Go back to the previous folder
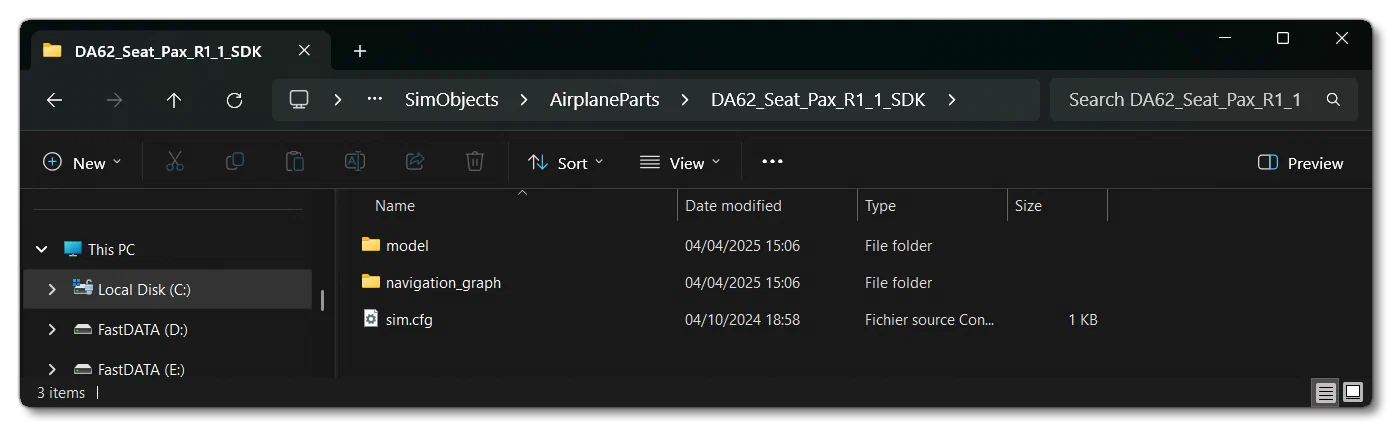Viewport: 1392px width, 427px height. pos(55,100)
